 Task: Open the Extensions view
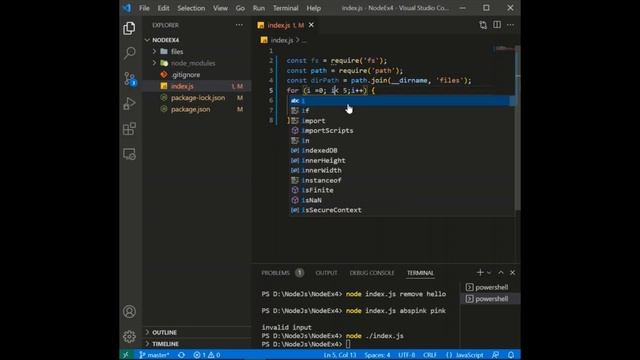pyautogui.click(x=129, y=129)
